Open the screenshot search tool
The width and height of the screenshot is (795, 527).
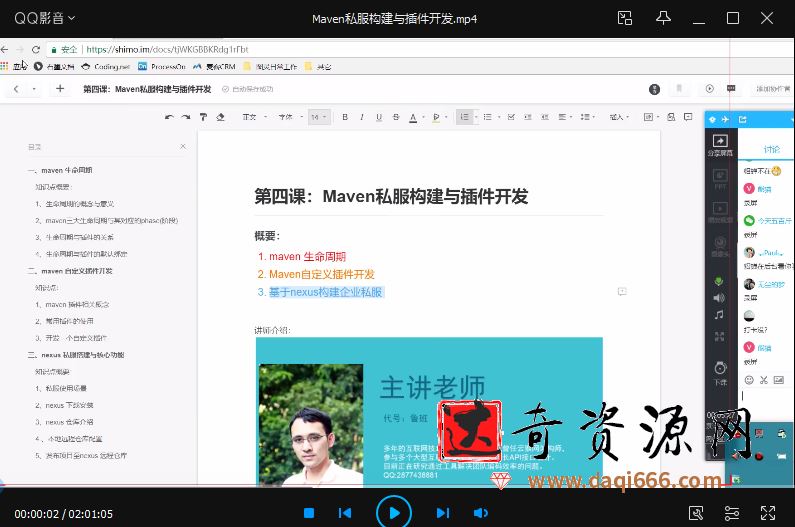[696, 513]
